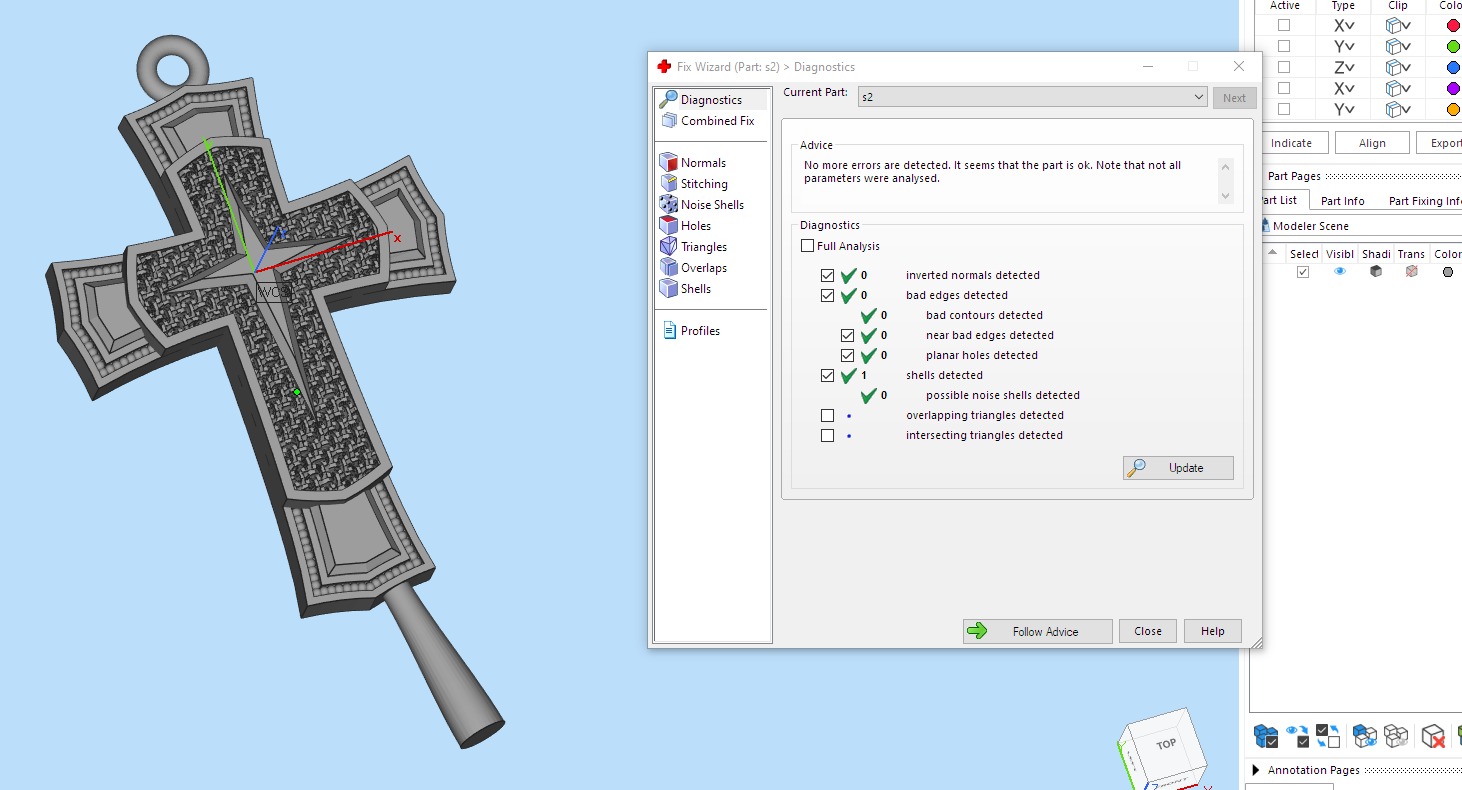Enable intersecting triangles detected checkbox
Screen dimensions: 1462x790
point(827,435)
